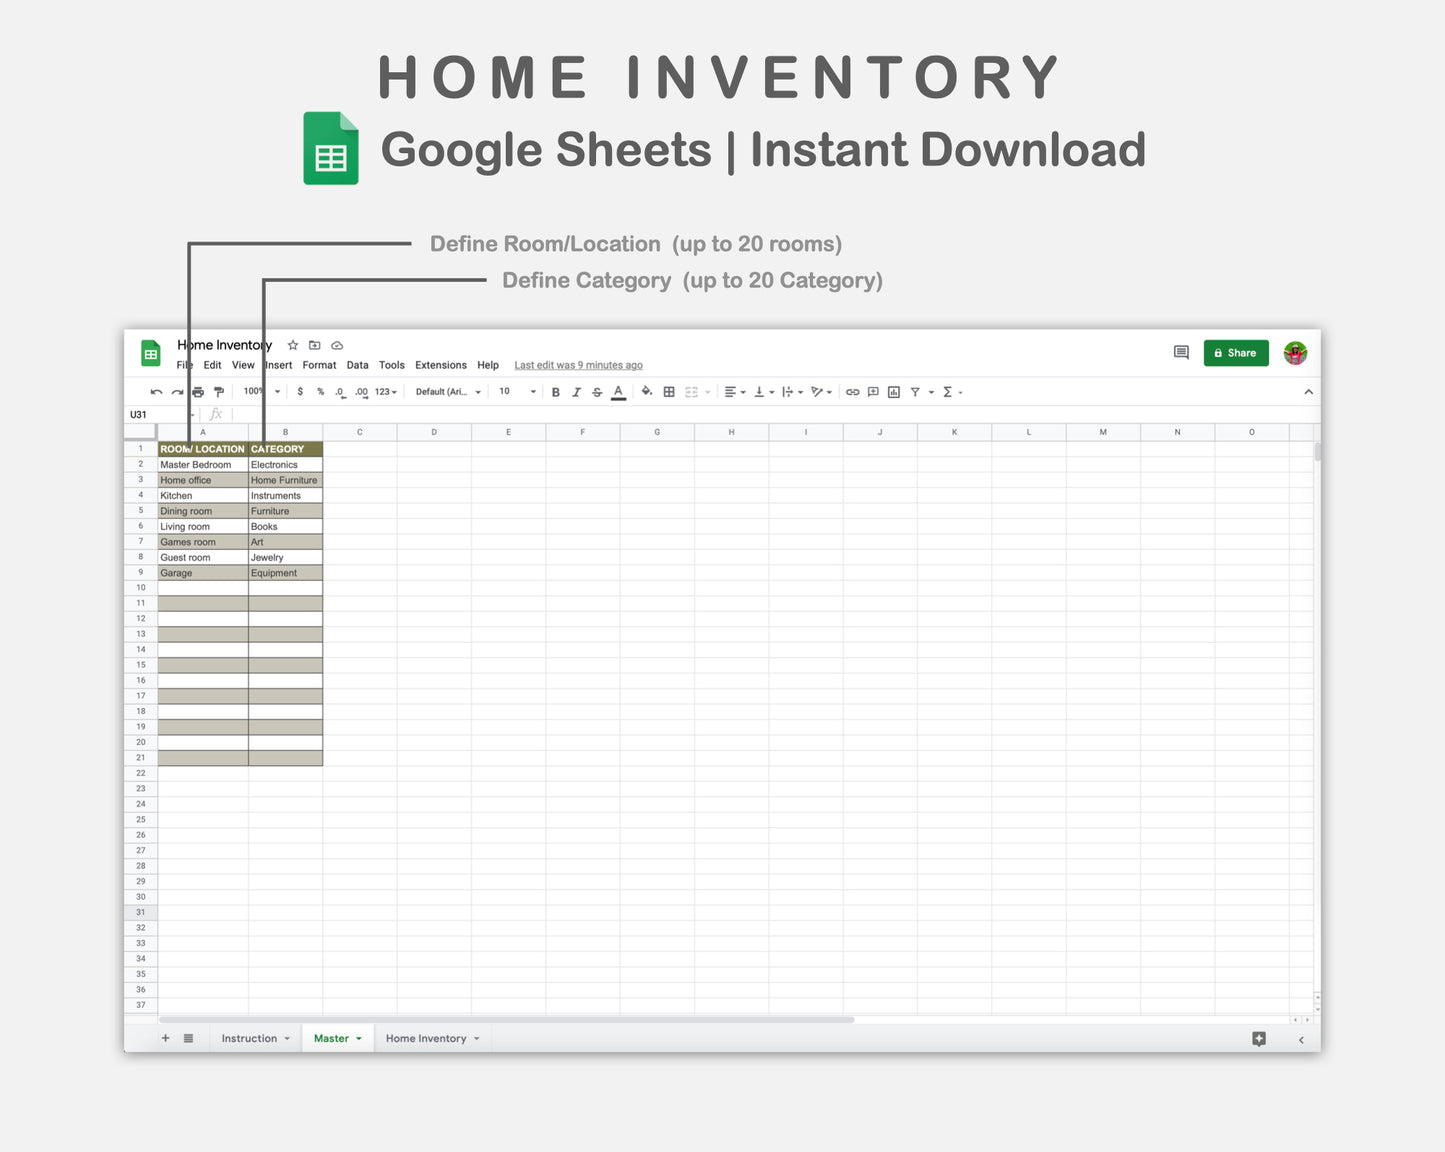Select the Paint format tool

[x=218, y=392]
